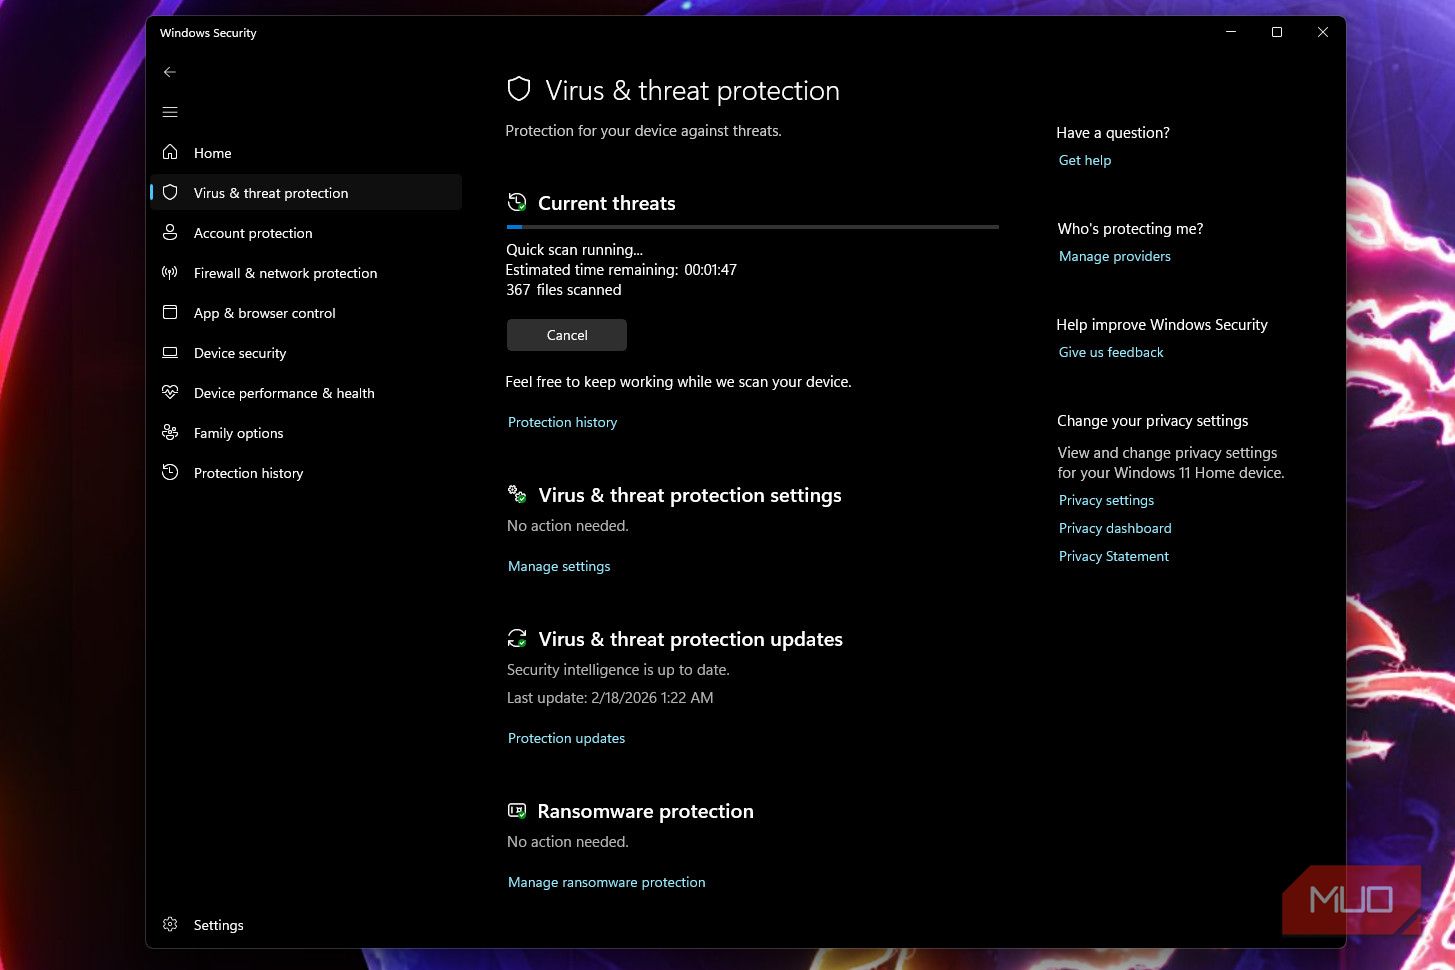This screenshot has height=970, width=1455.
Task: Click the back arrow icon
Action: tap(170, 72)
